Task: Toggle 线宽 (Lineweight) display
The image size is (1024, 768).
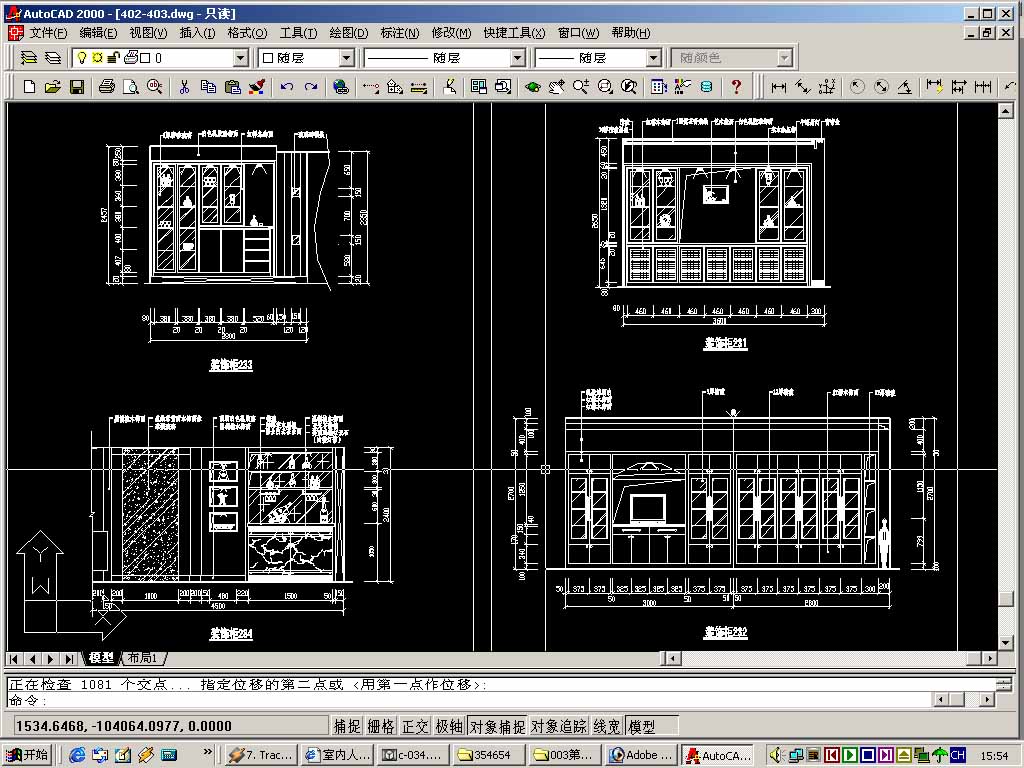Action: 607,726
